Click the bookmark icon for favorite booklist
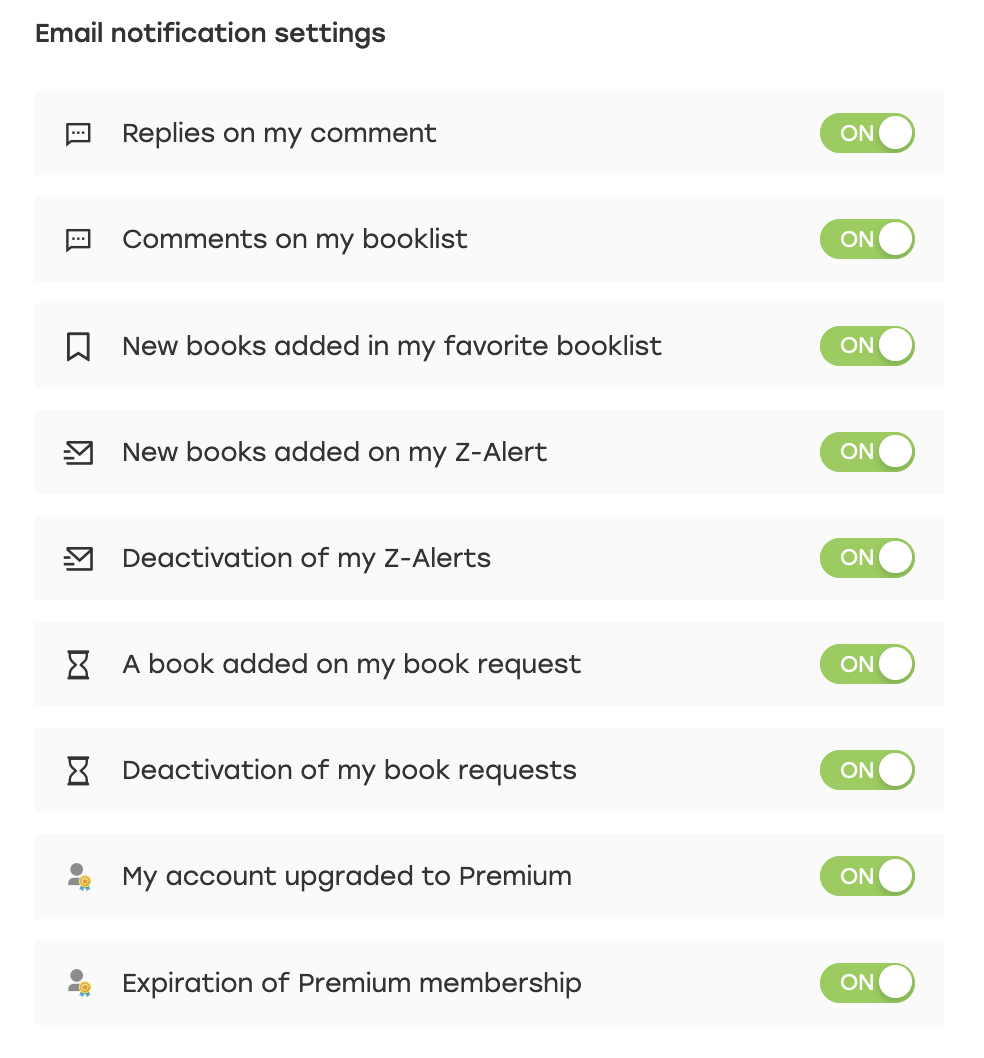 pos(78,346)
